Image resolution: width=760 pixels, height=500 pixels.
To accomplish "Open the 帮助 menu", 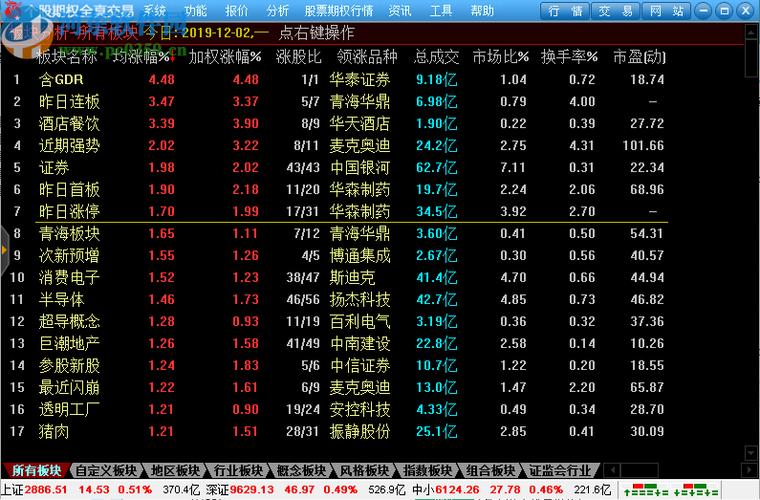I will [x=482, y=10].
